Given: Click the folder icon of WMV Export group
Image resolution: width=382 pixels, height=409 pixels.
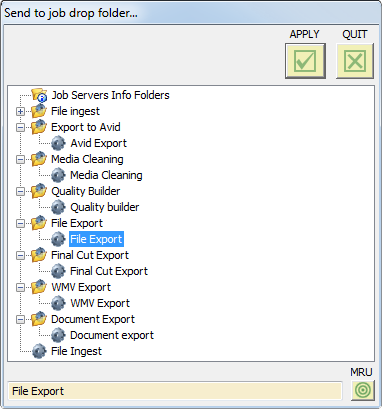Looking at the screenshot, I should [39, 287].
